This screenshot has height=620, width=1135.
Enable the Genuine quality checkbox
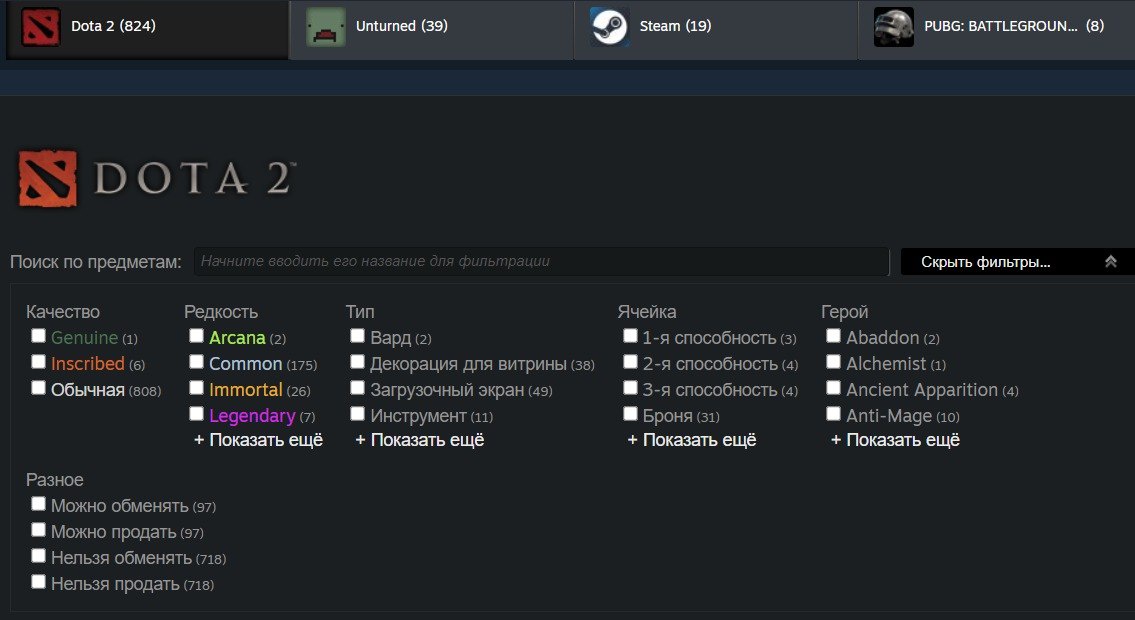[x=38, y=336]
